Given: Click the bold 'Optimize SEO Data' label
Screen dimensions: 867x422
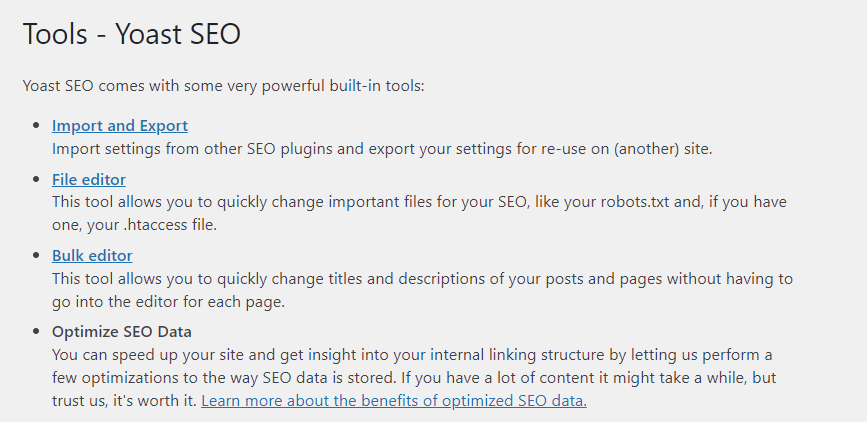Looking at the screenshot, I should (122, 331).
